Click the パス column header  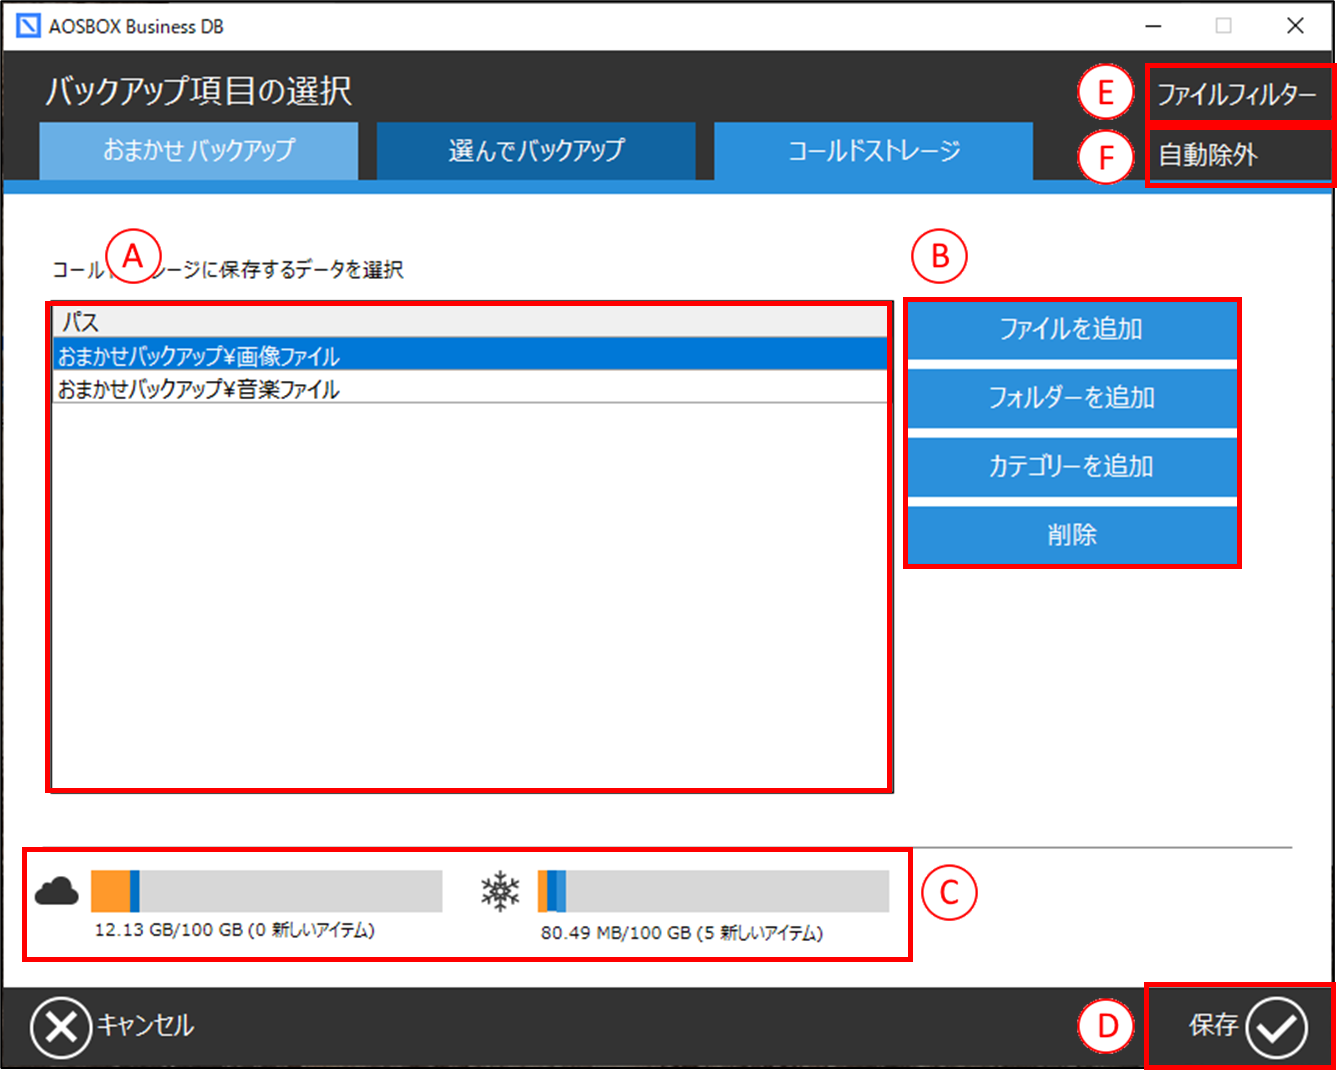point(470,322)
